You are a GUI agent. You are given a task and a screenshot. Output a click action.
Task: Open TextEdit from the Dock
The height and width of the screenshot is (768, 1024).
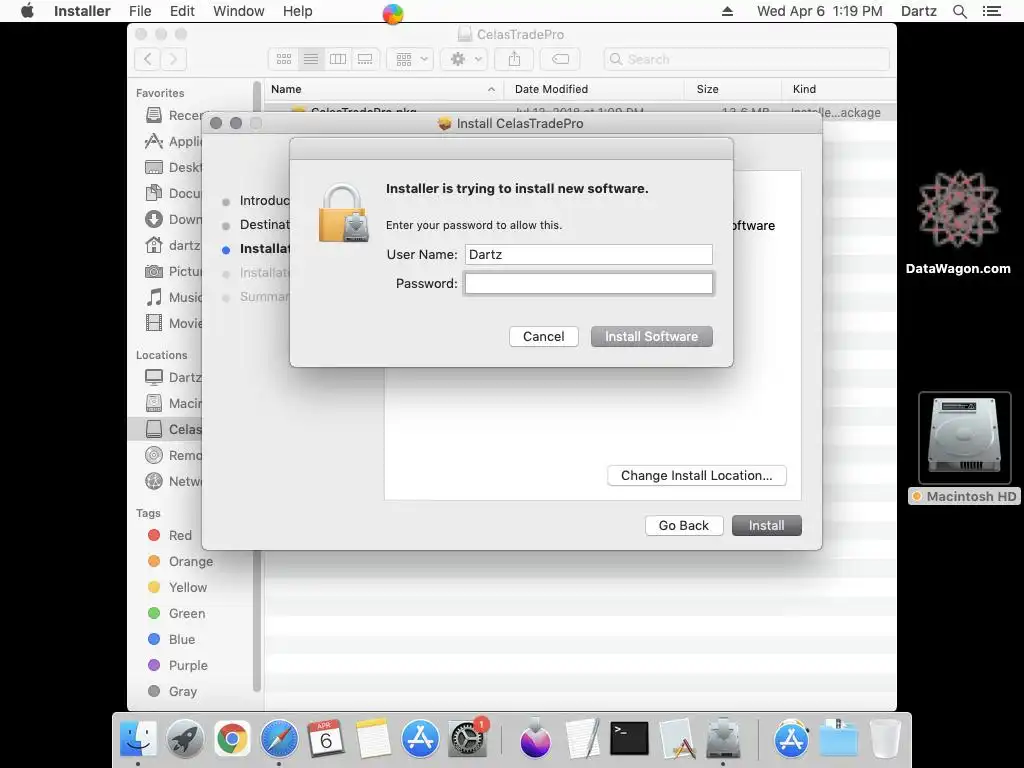click(582, 739)
